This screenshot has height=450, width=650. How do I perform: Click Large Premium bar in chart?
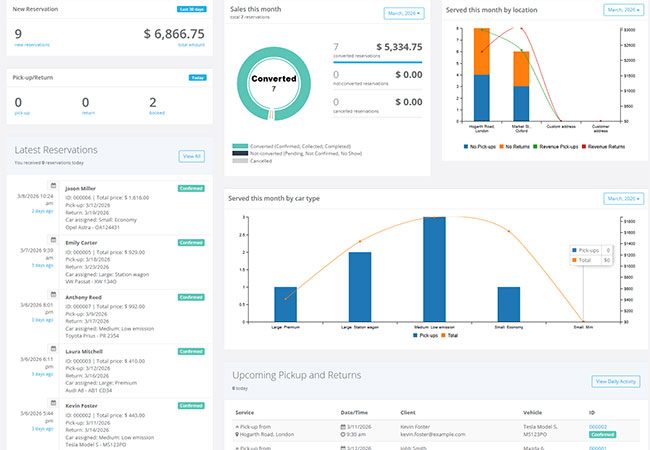coord(286,305)
